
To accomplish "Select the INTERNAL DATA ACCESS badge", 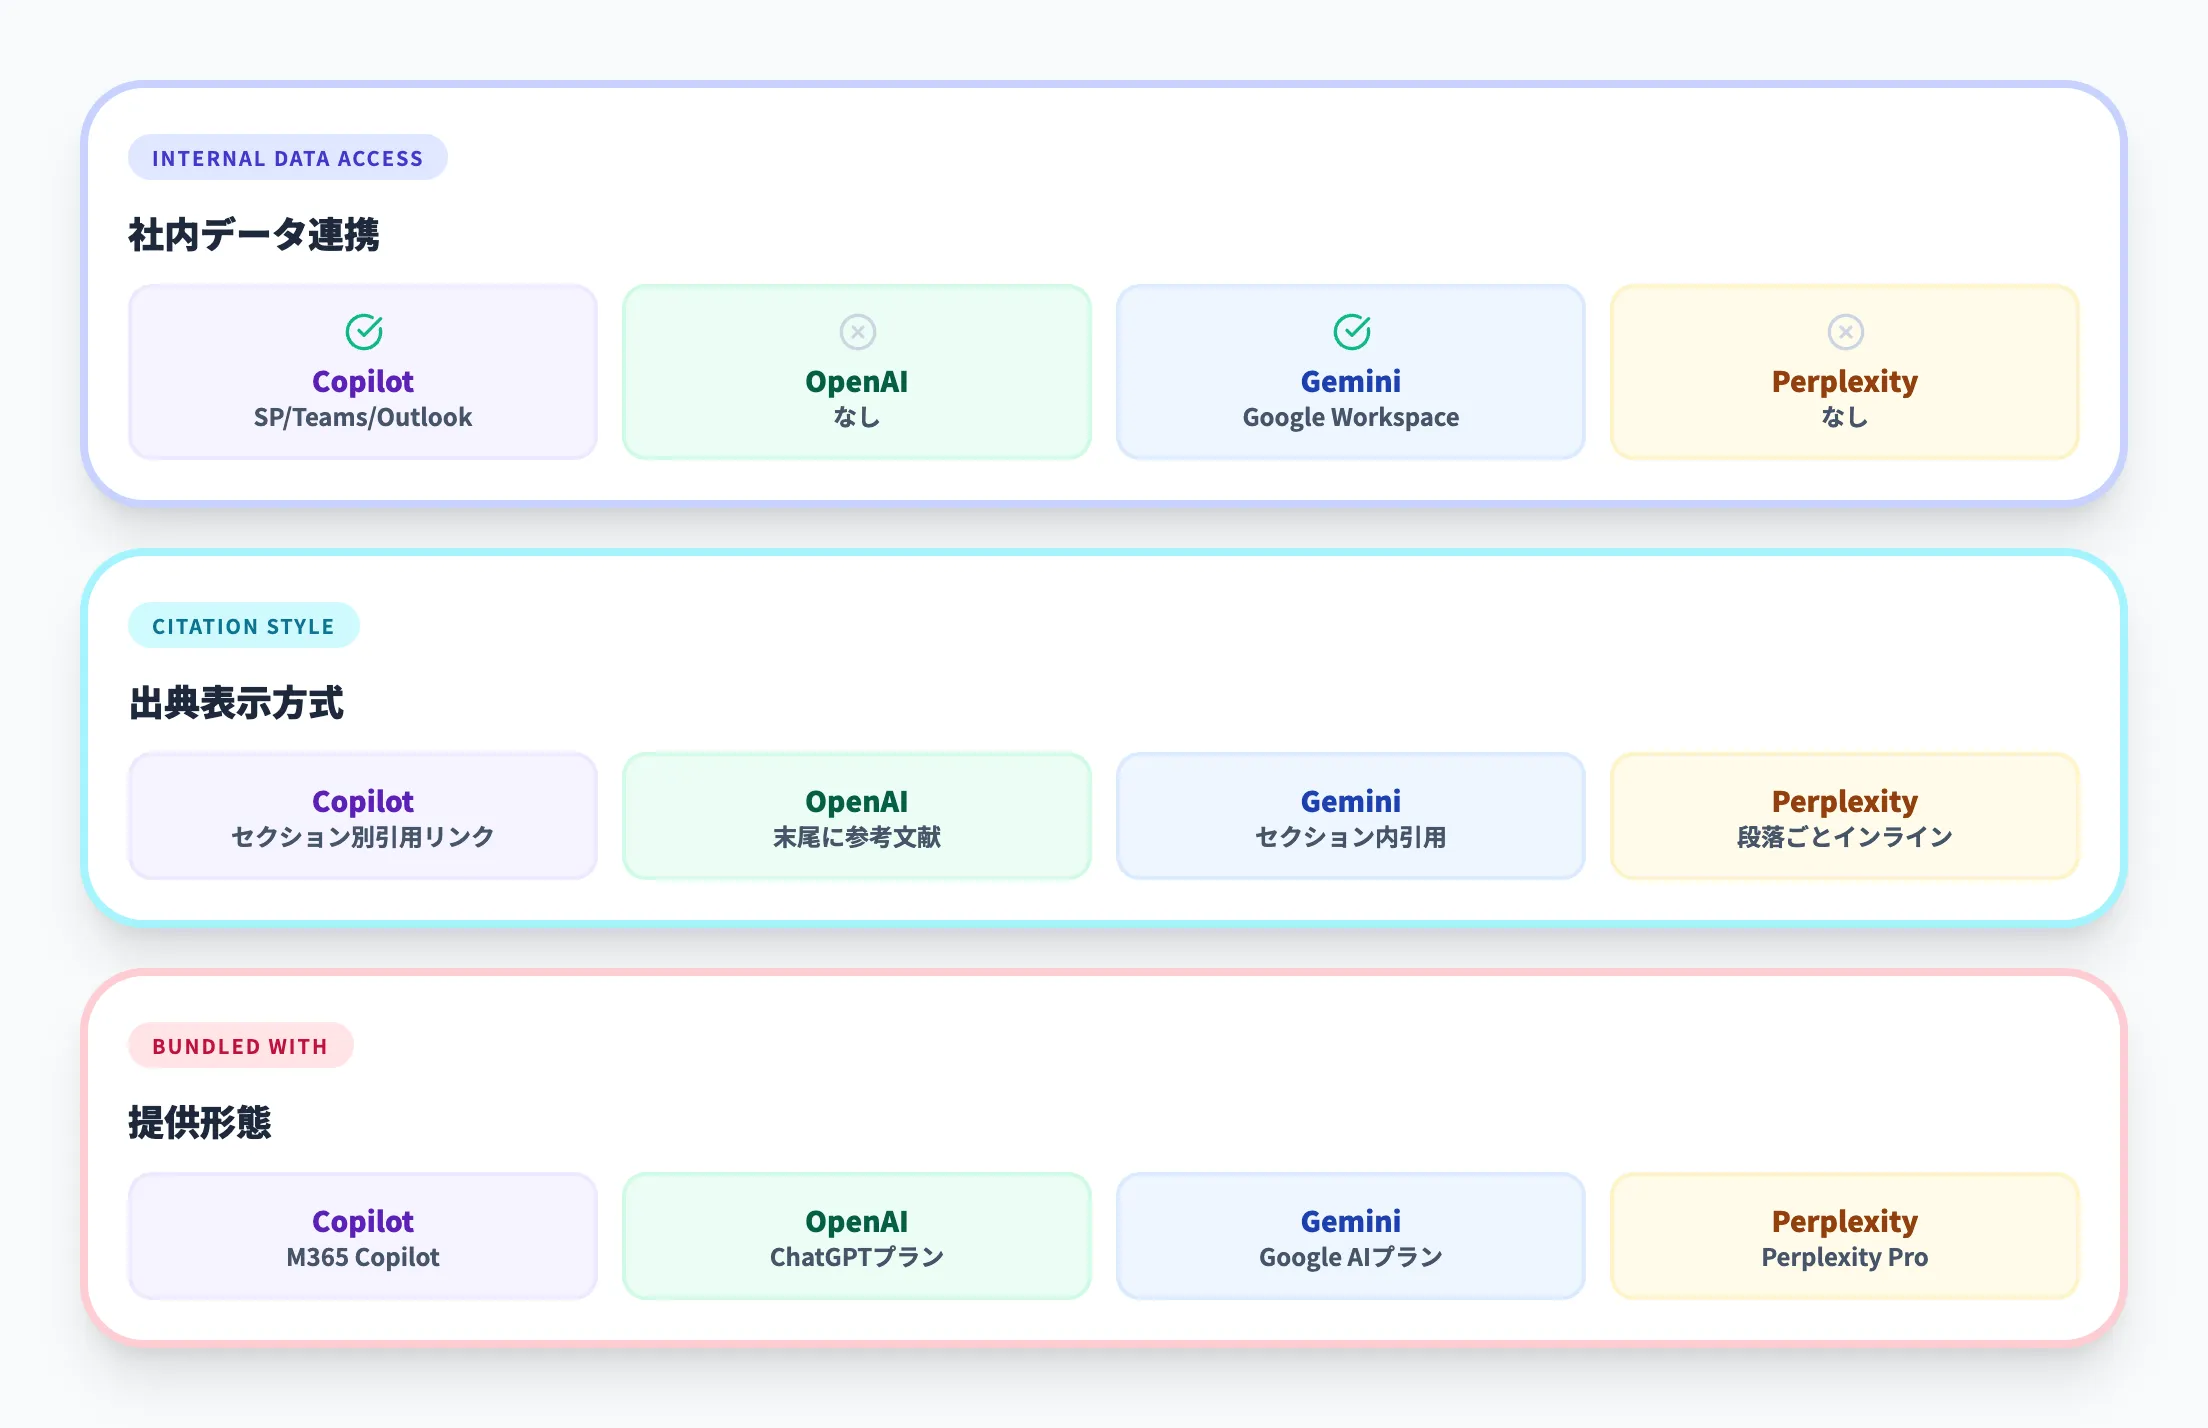I will point(287,158).
